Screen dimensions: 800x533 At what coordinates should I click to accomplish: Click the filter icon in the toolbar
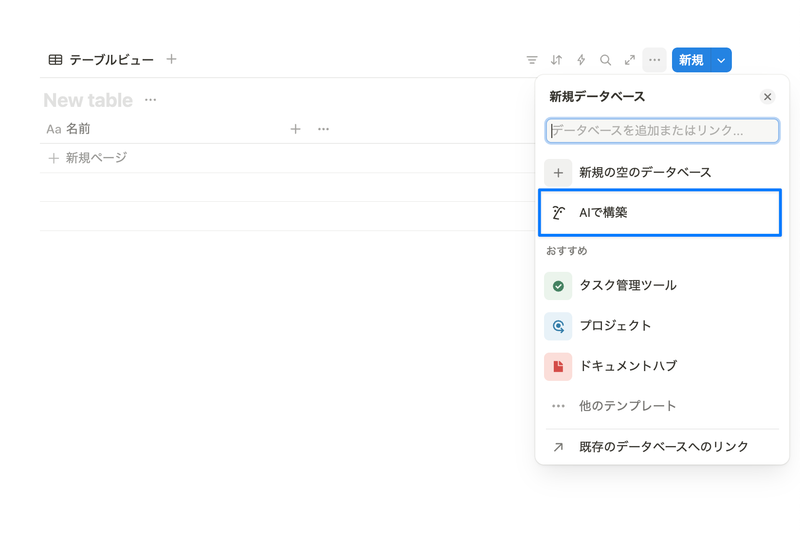pyautogui.click(x=532, y=60)
